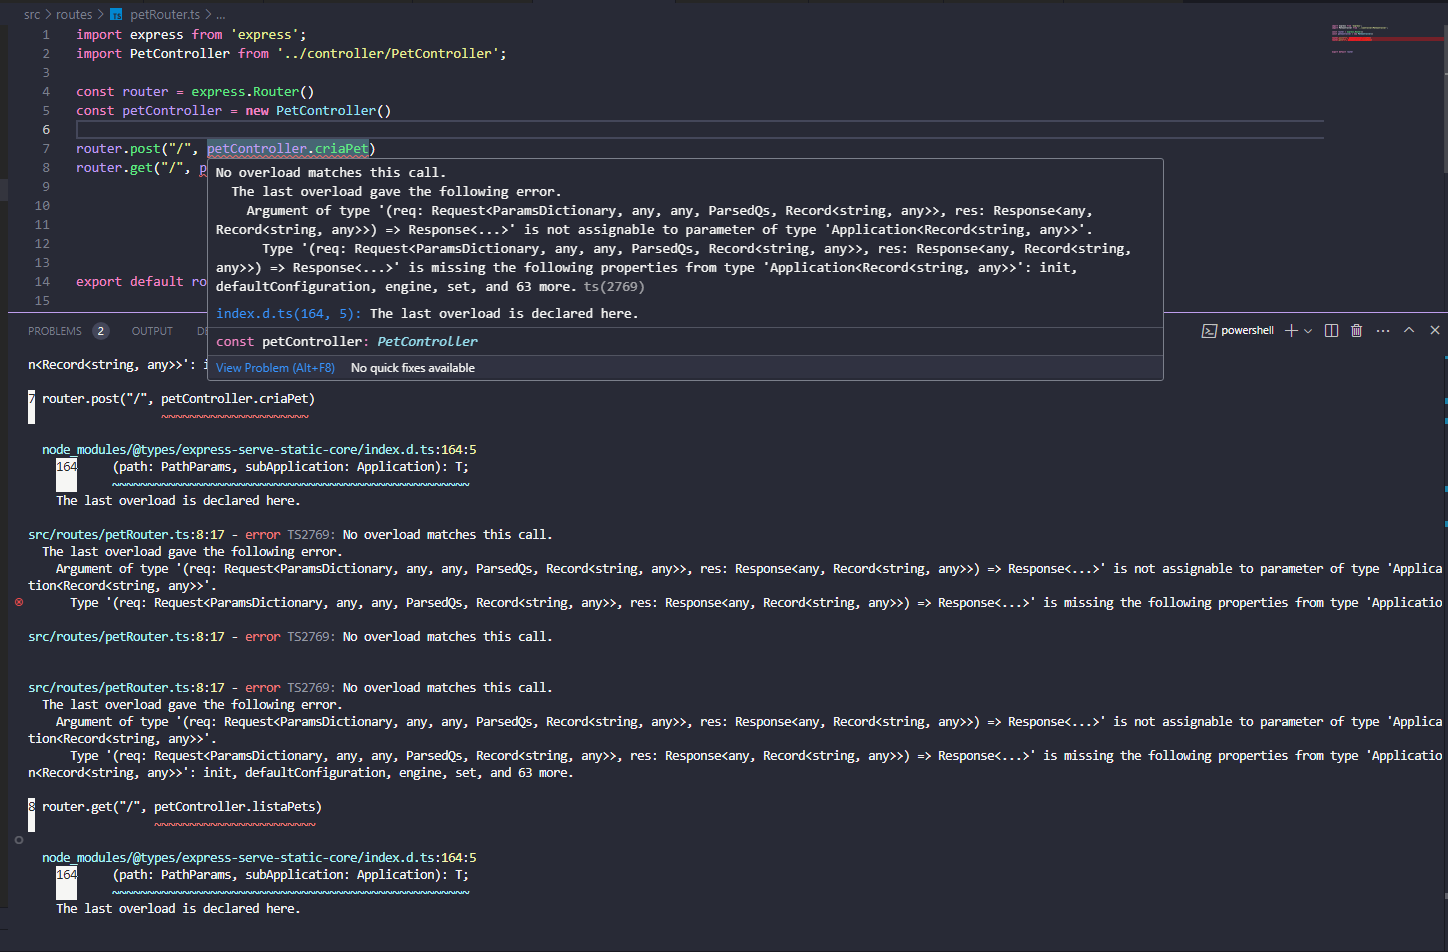
Task: Click the red error decoration in terminal gutter
Action: [19, 602]
